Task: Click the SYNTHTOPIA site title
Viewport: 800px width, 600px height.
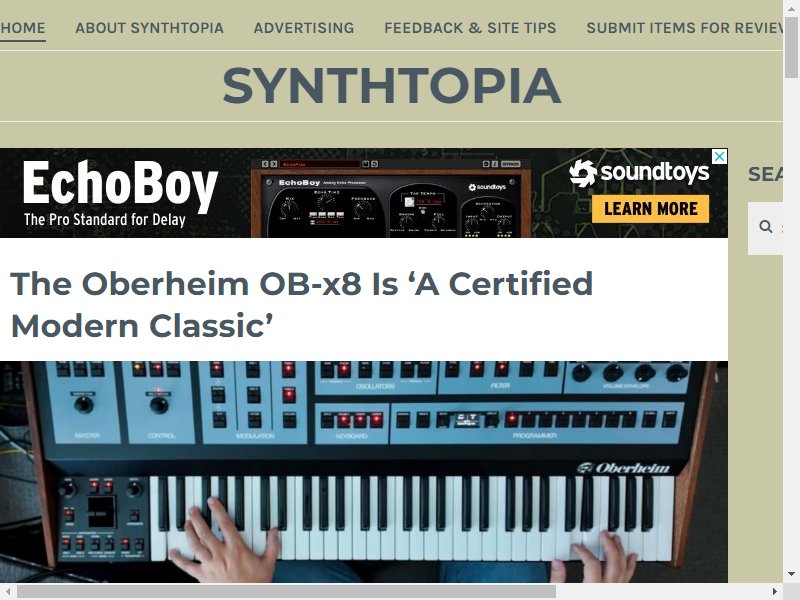Action: [391, 86]
